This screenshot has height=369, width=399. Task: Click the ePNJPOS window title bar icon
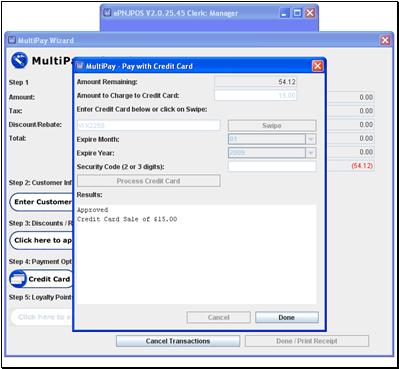(107, 13)
